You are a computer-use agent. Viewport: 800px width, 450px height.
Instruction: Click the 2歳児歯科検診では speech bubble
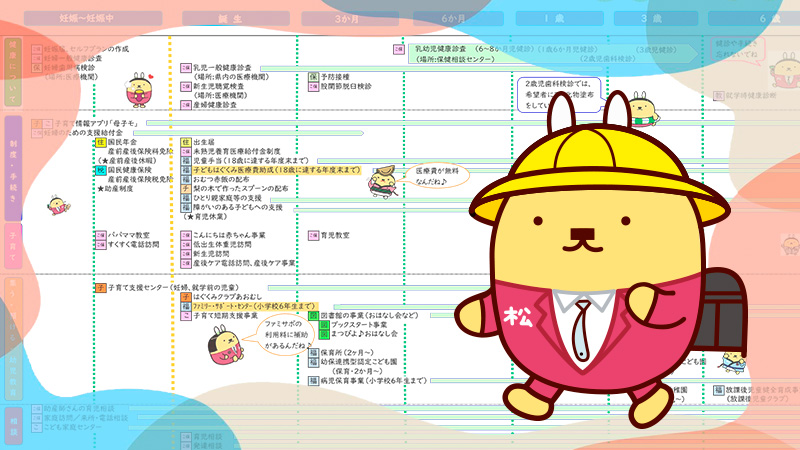point(560,94)
